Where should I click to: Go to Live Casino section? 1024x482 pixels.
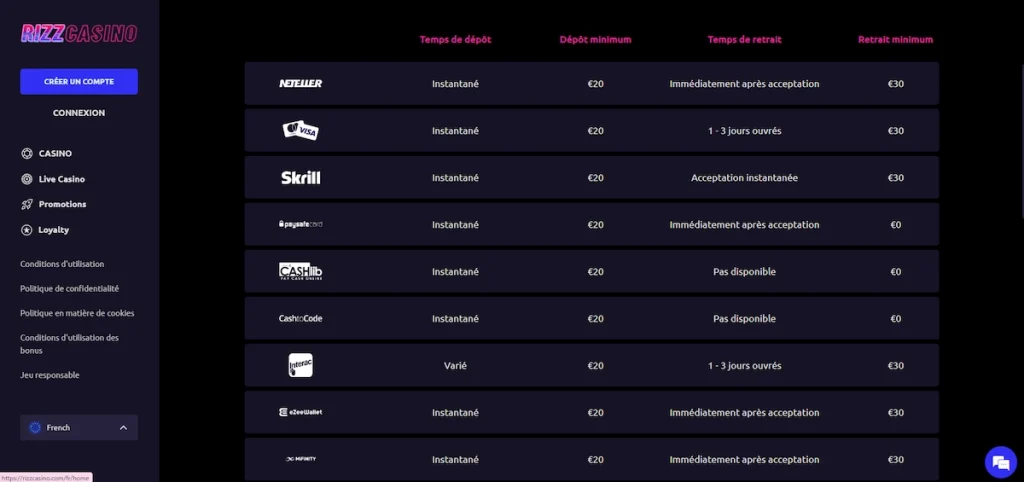[x=61, y=179]
